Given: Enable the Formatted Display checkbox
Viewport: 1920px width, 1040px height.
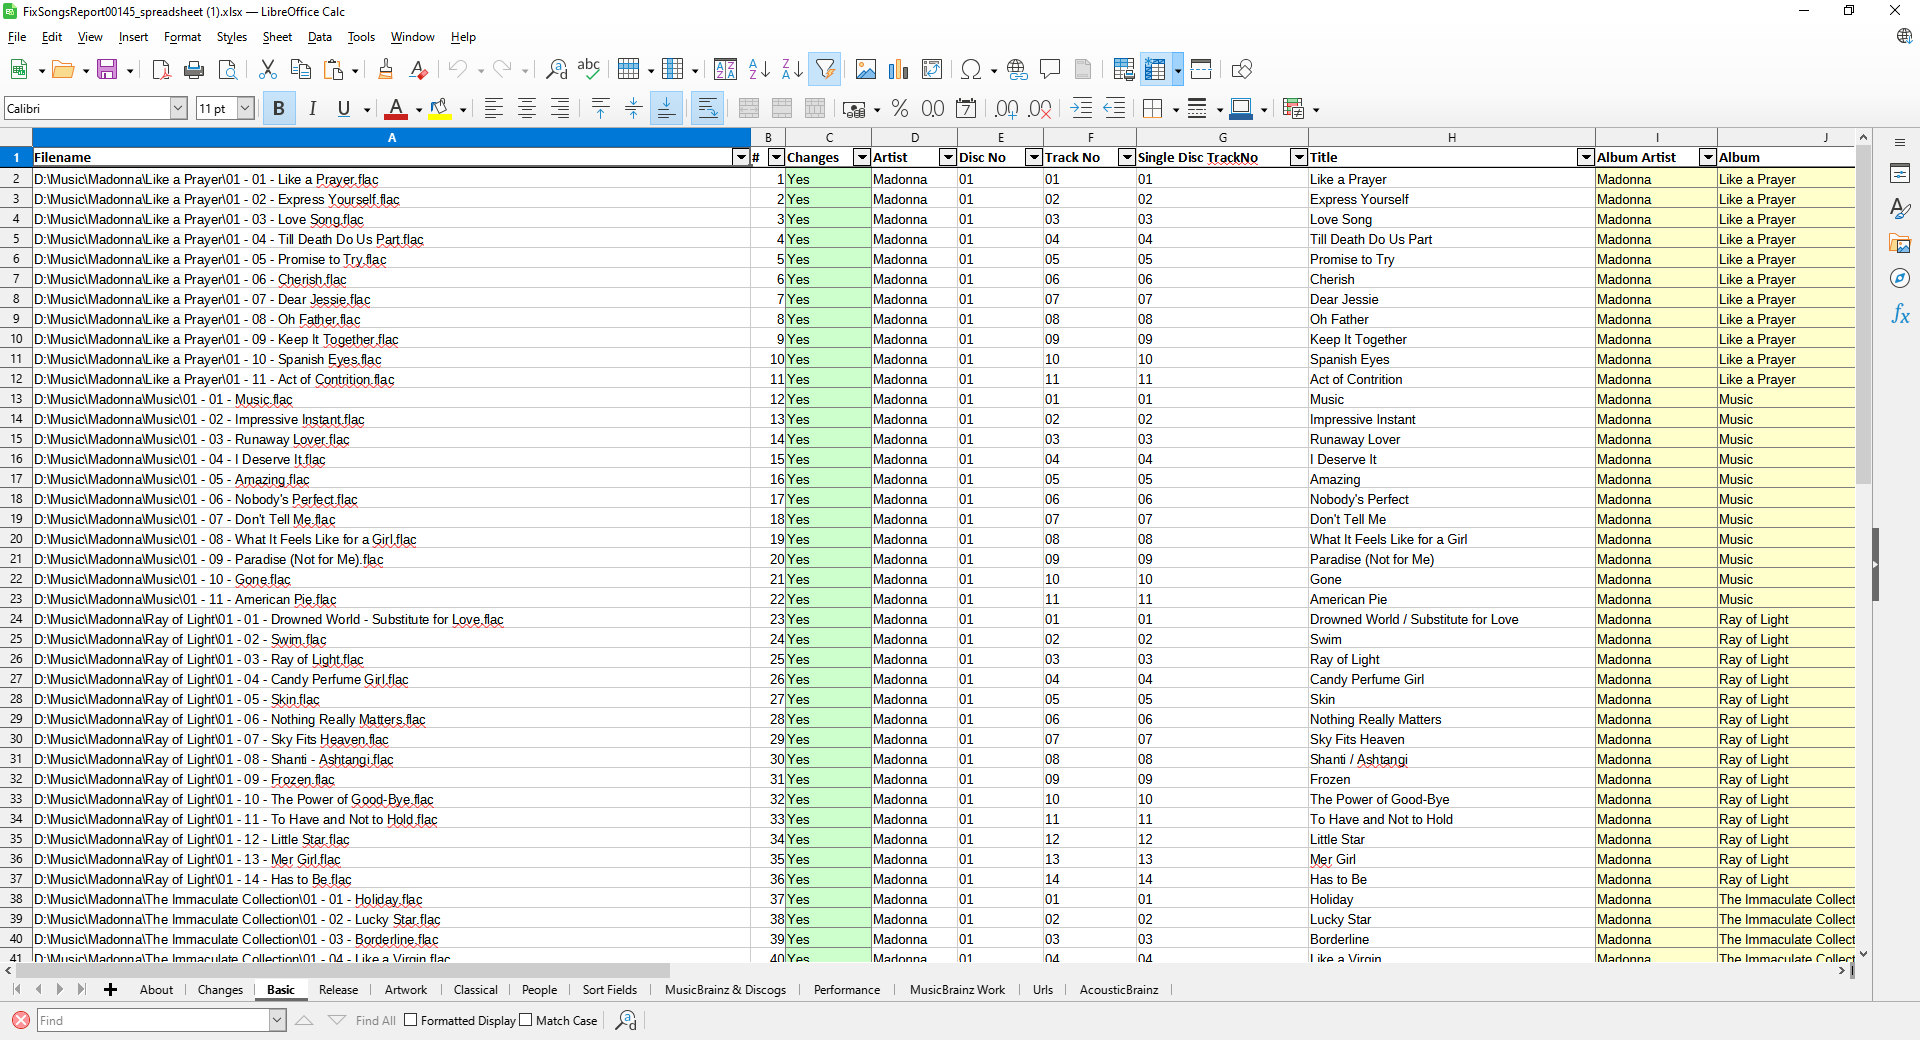Looking at the screenshot, I should 410,1020.
